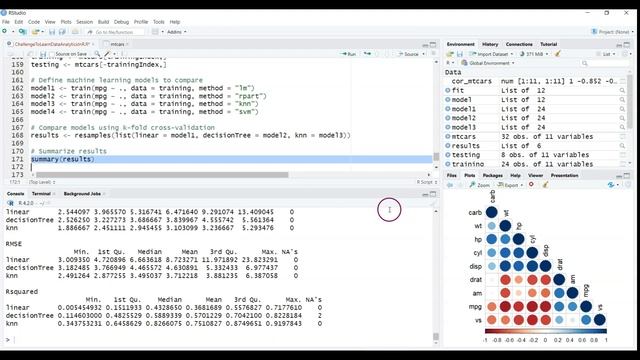
Task: Click the Go to file/function input field
Action: pos(116,32)
